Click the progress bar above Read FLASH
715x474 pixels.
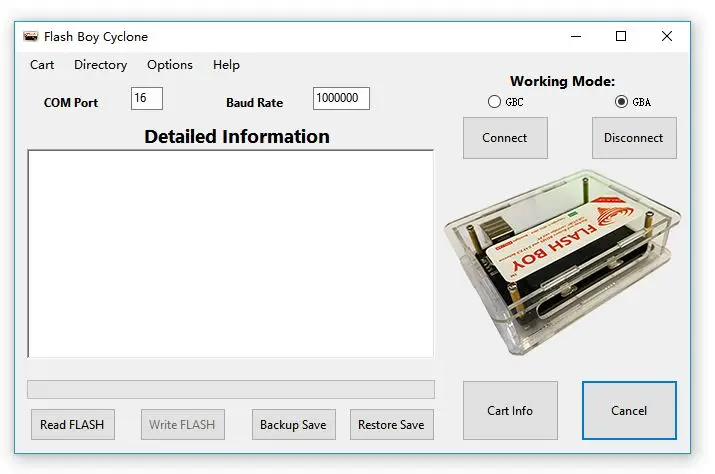click(230, 389)
